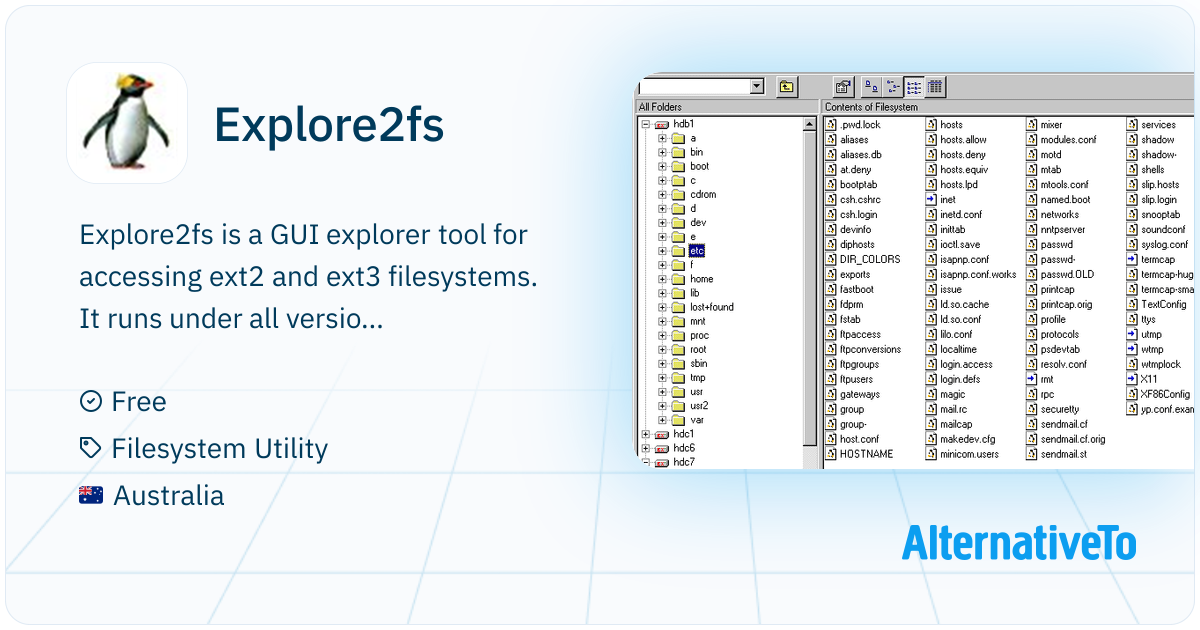Click the hdc1 drive icon
The height and width of the screenshot is (630, 1200).
(661, 434)
